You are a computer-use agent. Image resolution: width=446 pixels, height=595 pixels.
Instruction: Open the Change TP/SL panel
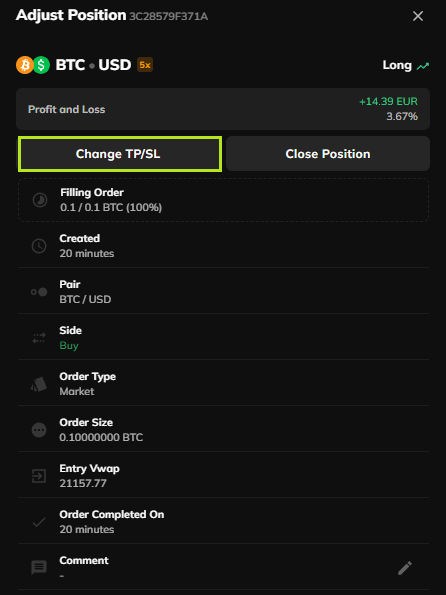tap(120, 154)
